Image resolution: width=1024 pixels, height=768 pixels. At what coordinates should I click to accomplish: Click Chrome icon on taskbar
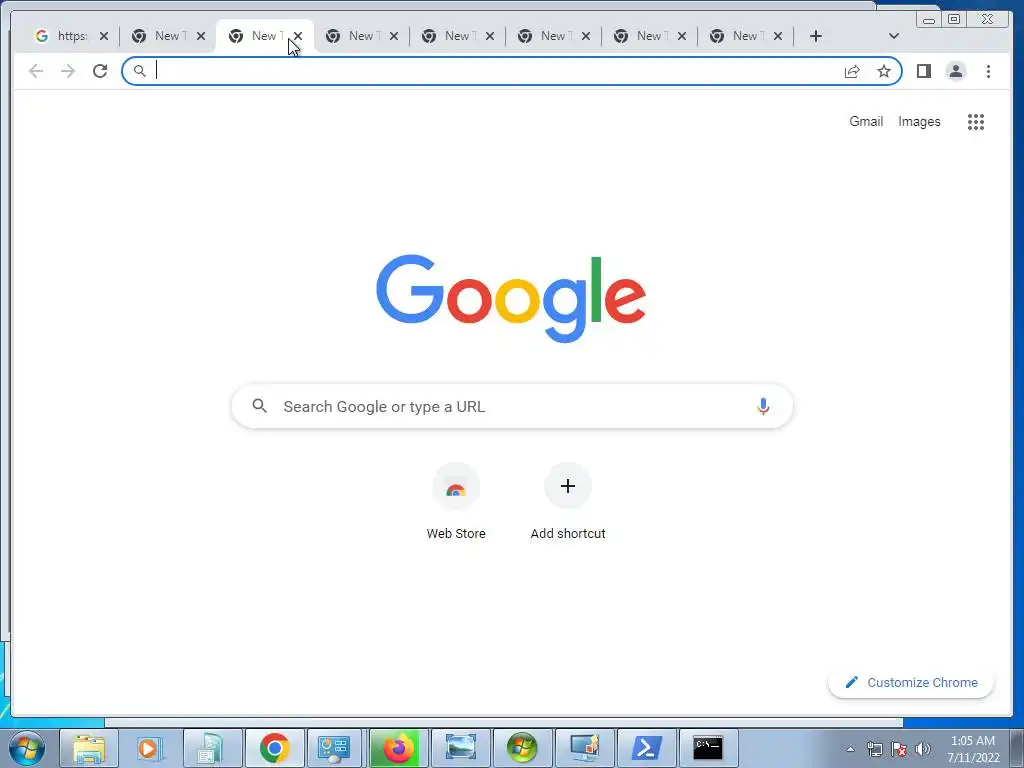pyautogui.click(x=274, y=748)
